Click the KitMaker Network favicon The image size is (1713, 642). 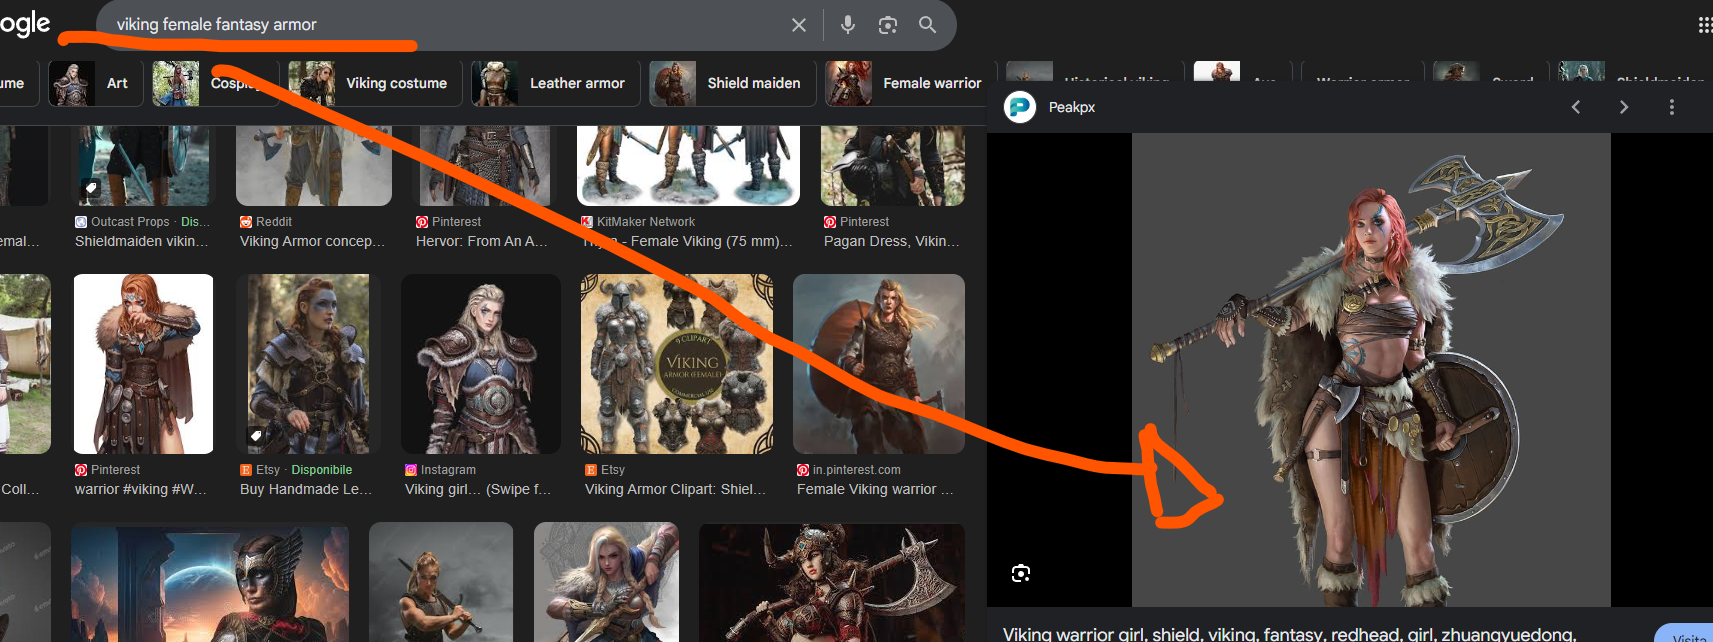coord(587,222)
